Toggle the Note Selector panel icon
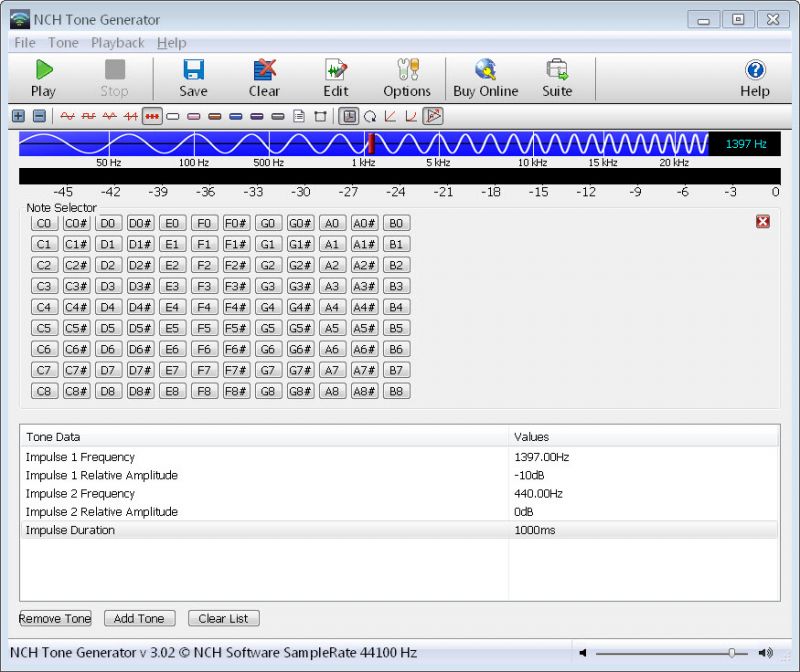This screenshot has width=800, height=672. [x=433, y=116]
